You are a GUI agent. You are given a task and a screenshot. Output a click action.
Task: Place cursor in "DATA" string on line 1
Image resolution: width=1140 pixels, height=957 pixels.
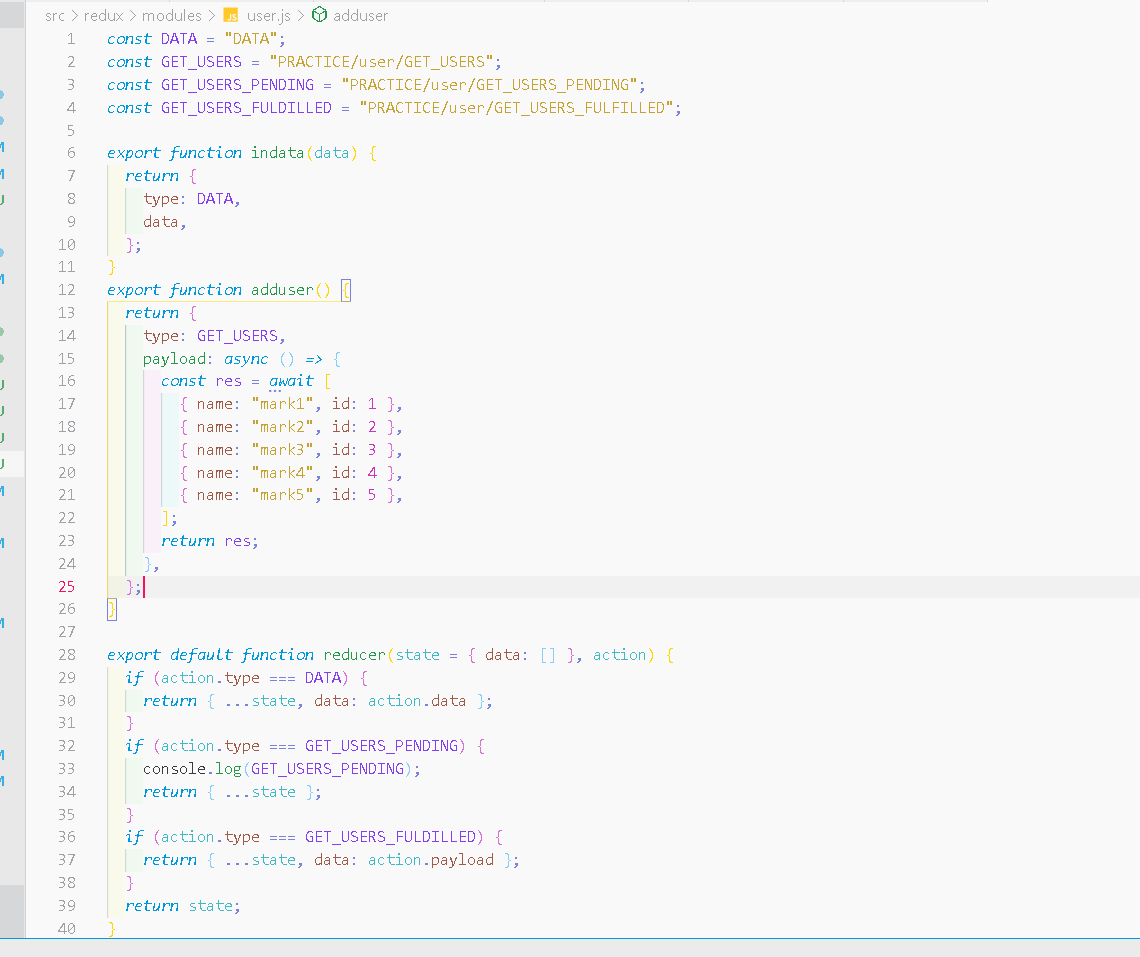pos(251,39)
